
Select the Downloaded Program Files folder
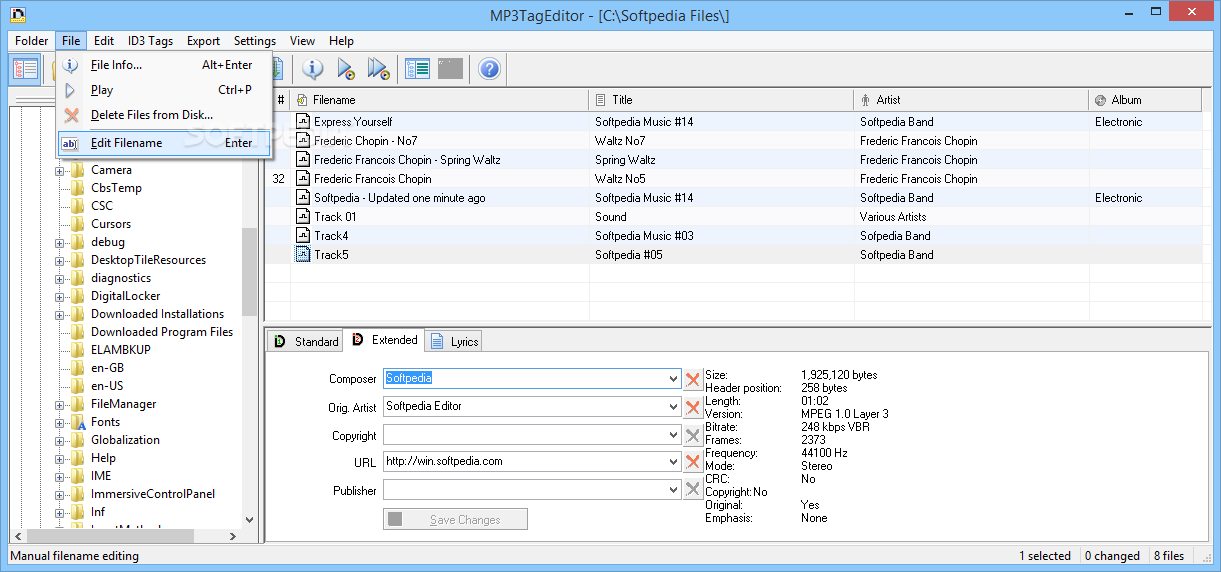point(162,332)
